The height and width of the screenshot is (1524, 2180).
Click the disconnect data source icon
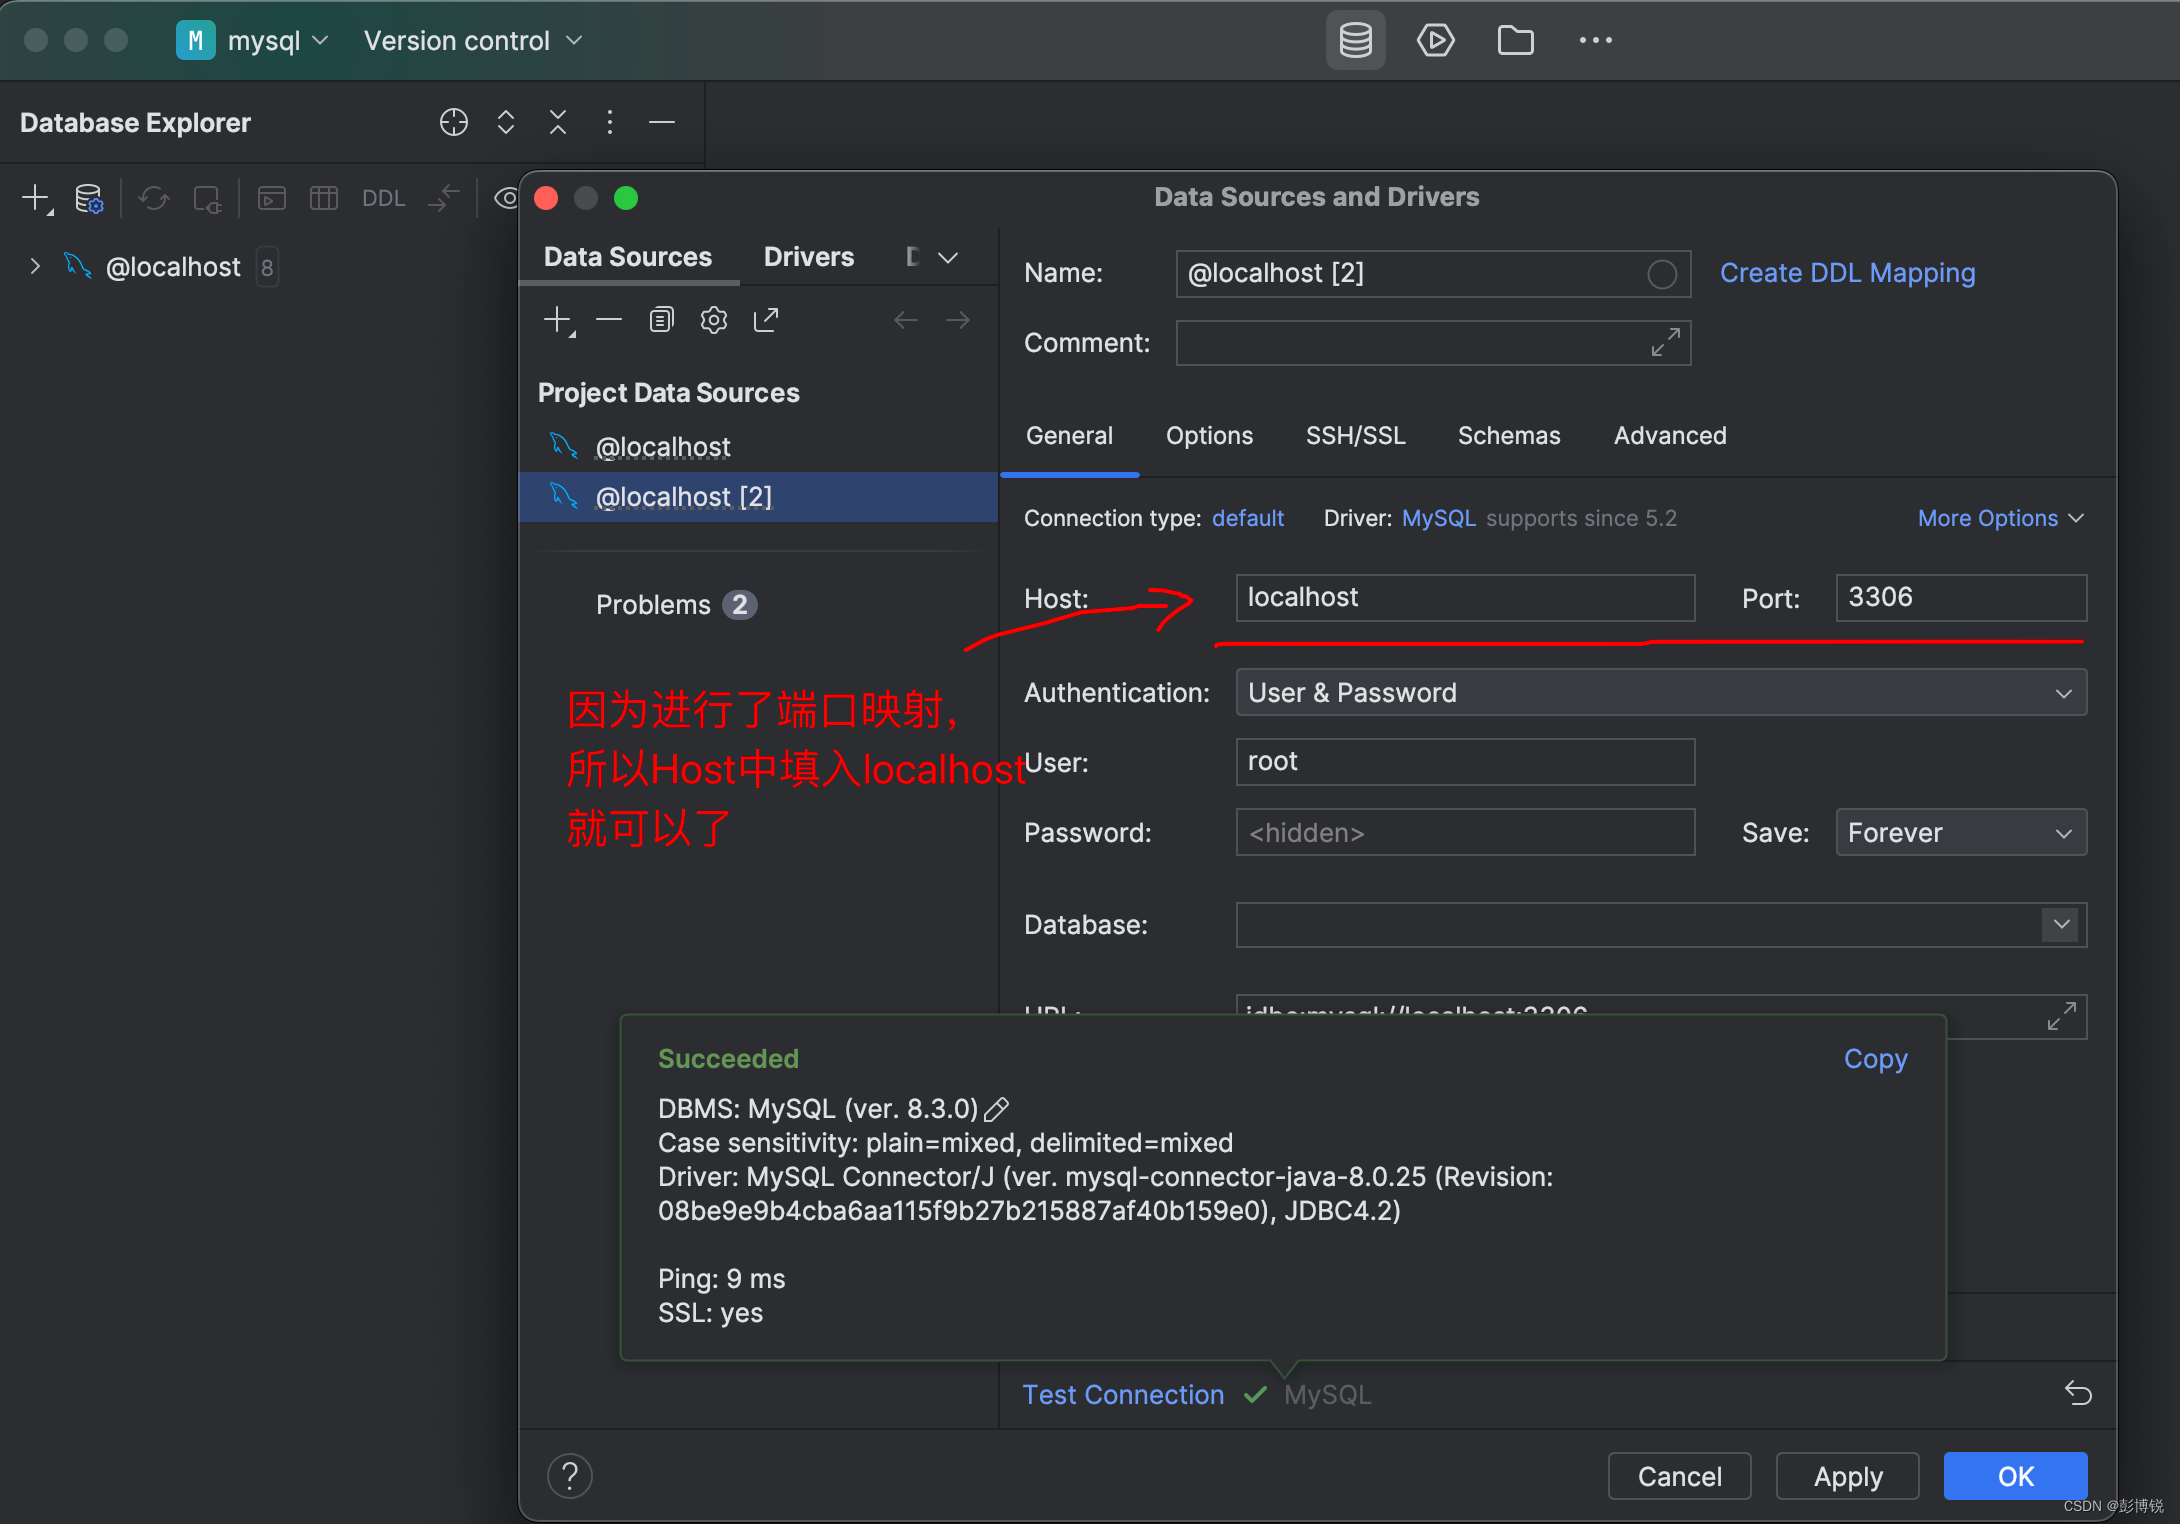[x=207, y=198]
